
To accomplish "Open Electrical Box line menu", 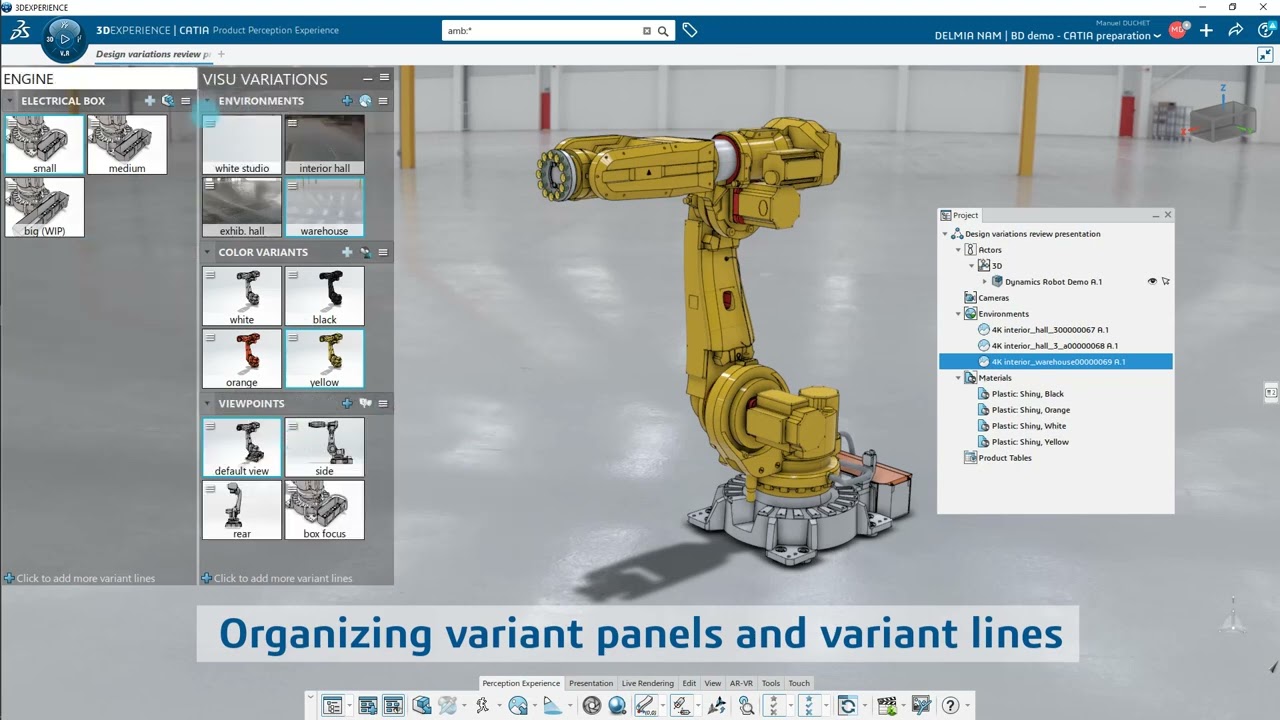I will click(x=185, y=101).
